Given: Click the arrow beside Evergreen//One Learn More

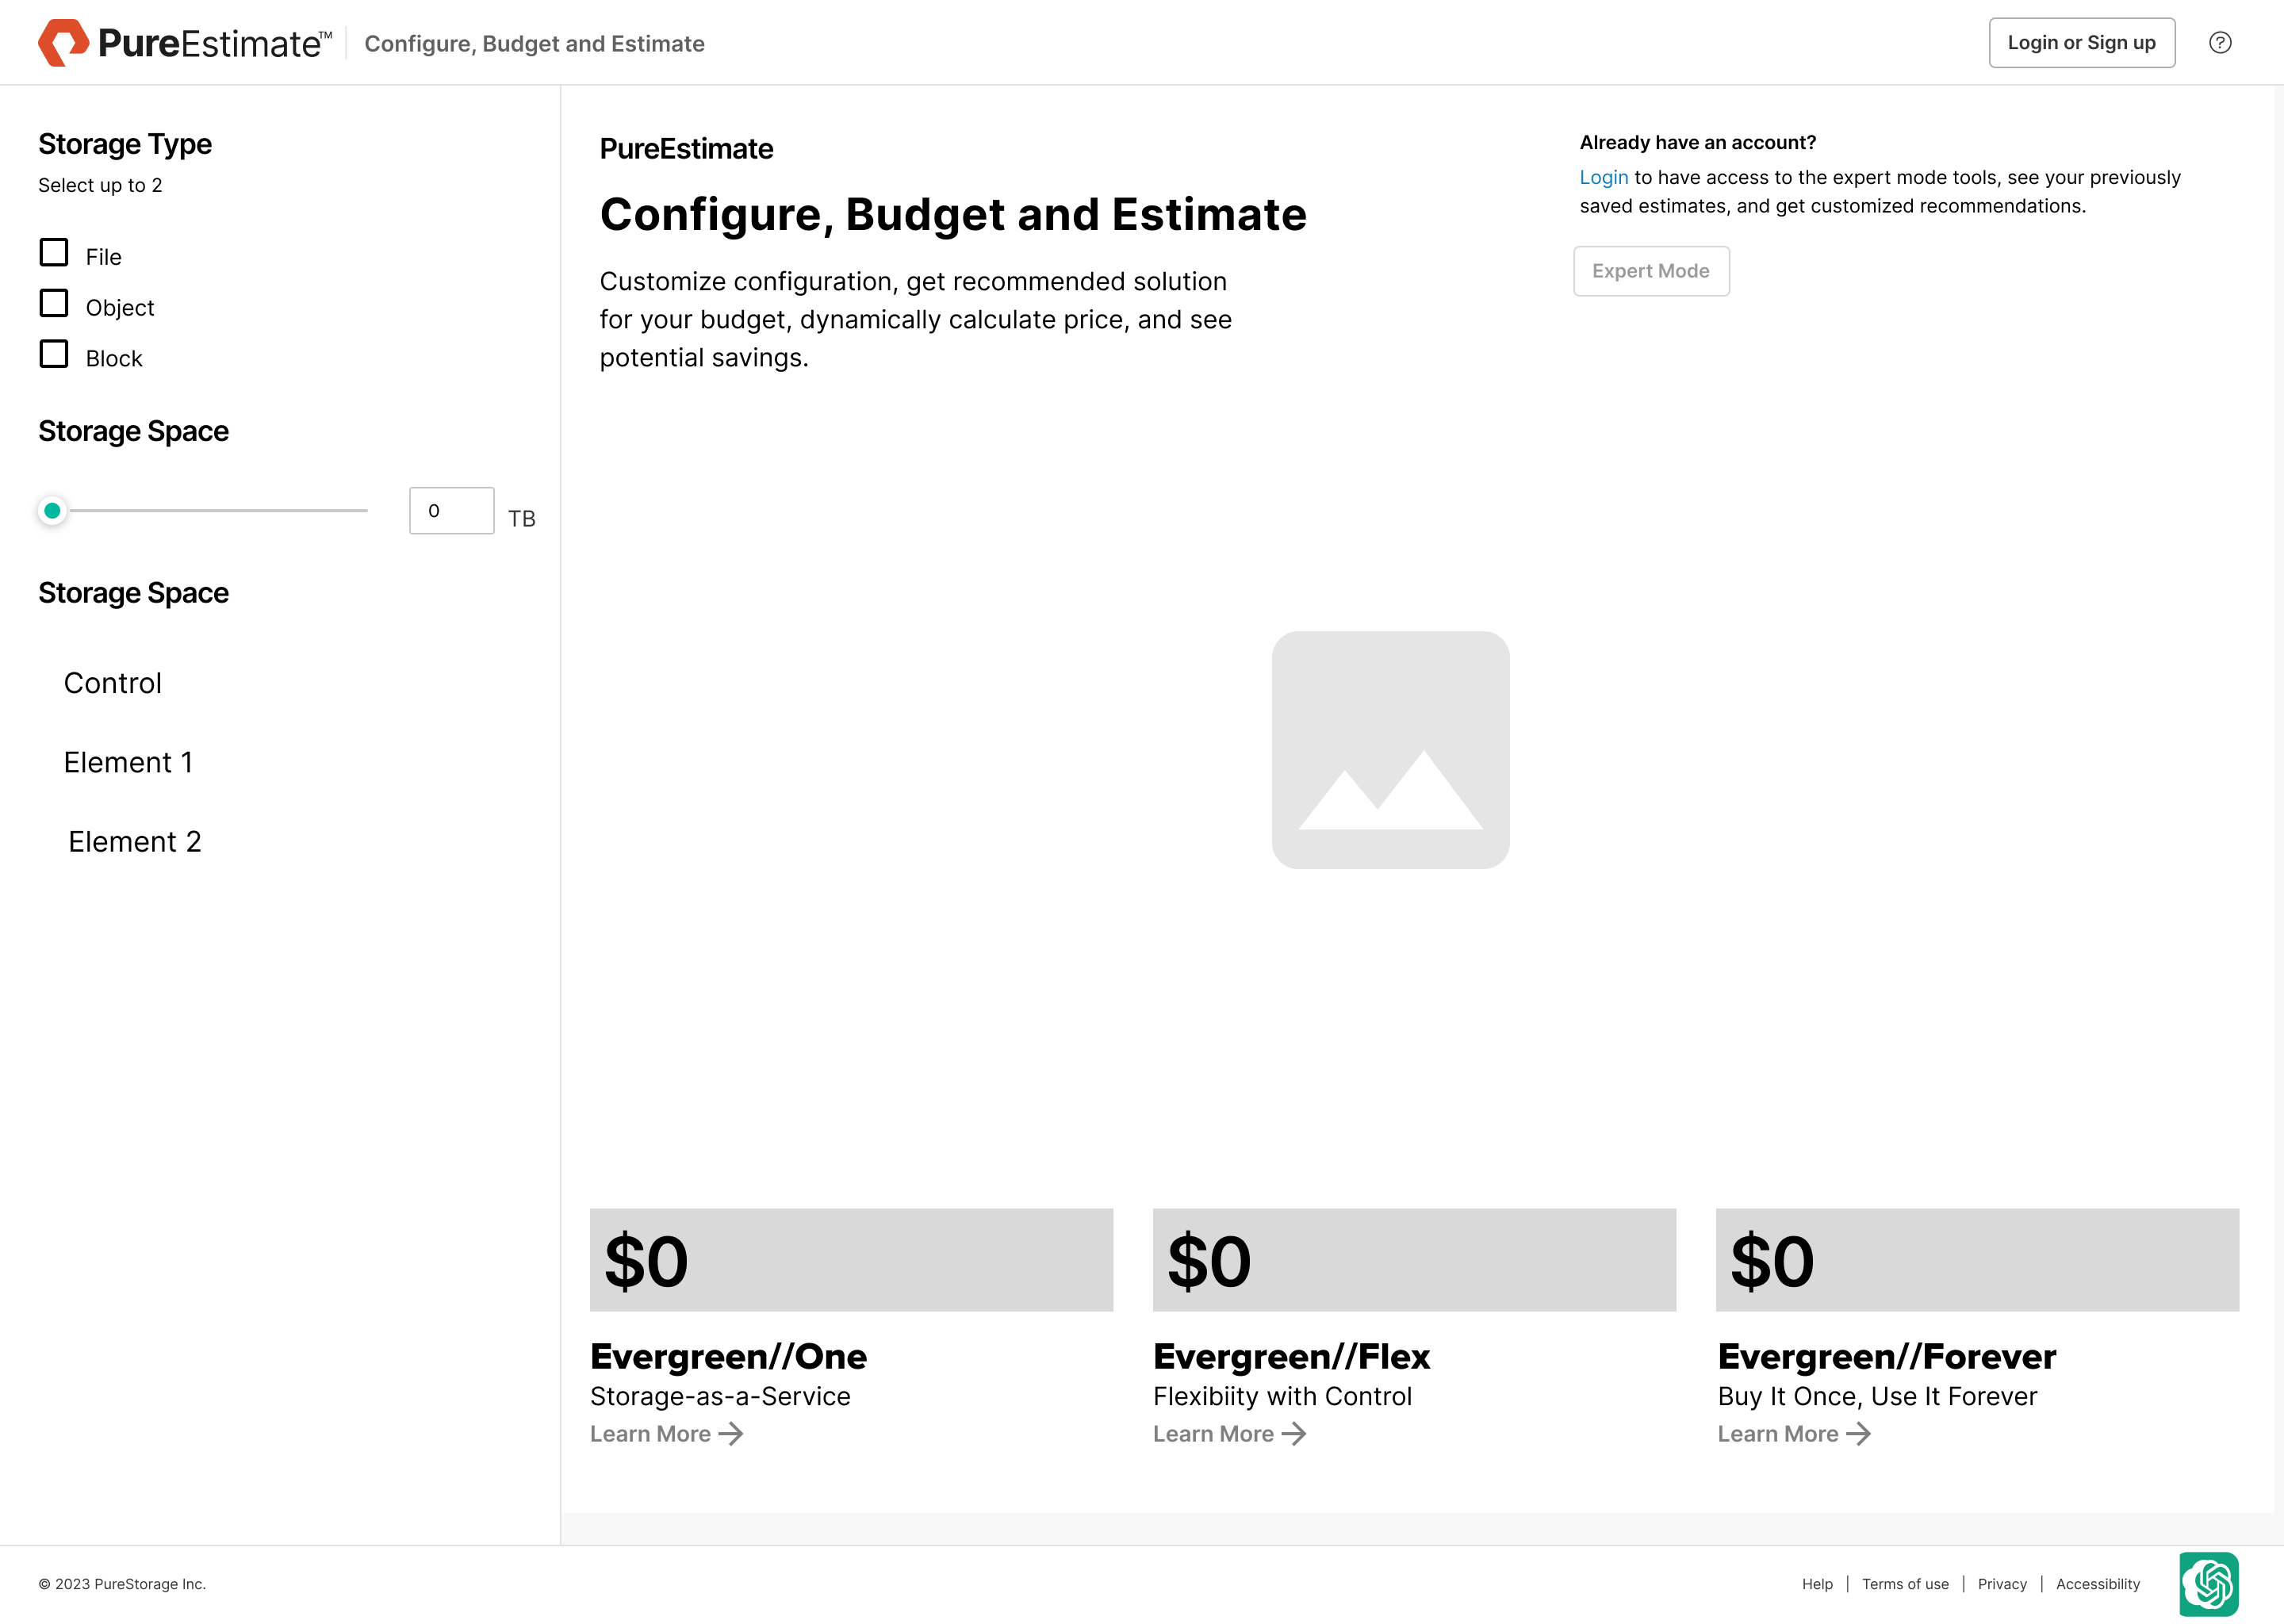Looking at the screenshot, I should click(x=732, y=1434).
